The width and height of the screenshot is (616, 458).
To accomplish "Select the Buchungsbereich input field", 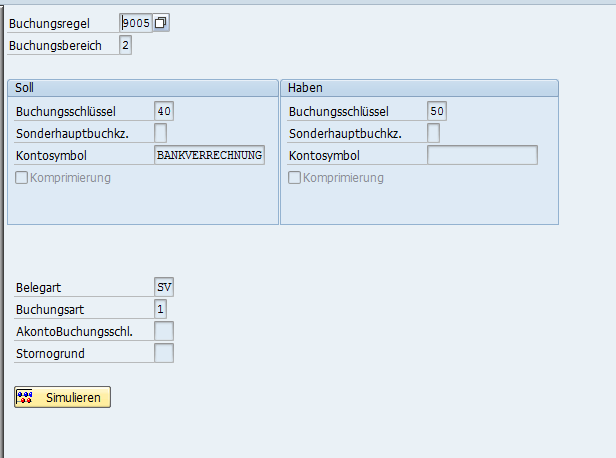I will (x=125, y=45).
